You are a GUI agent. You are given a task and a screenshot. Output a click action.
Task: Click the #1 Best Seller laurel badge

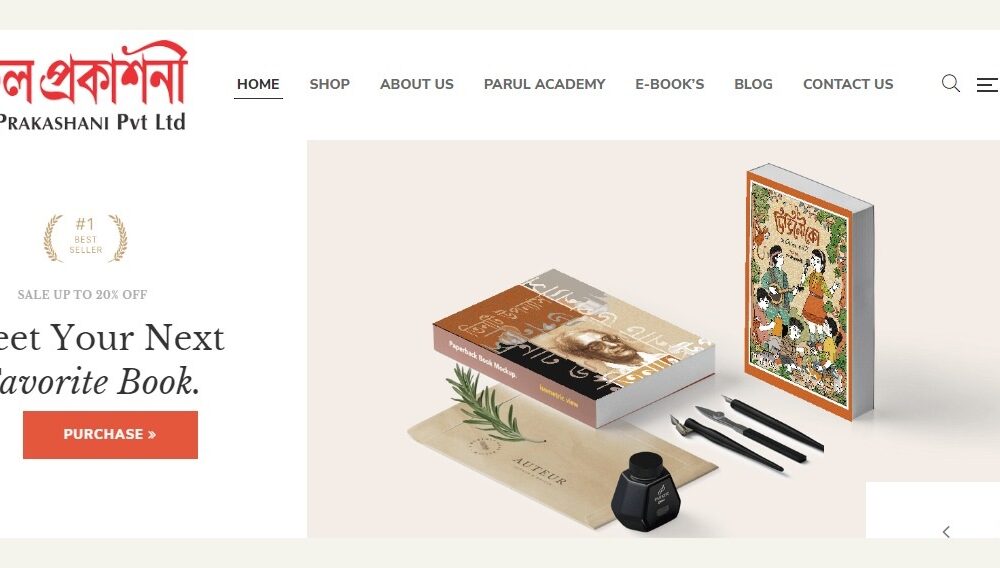85,238
